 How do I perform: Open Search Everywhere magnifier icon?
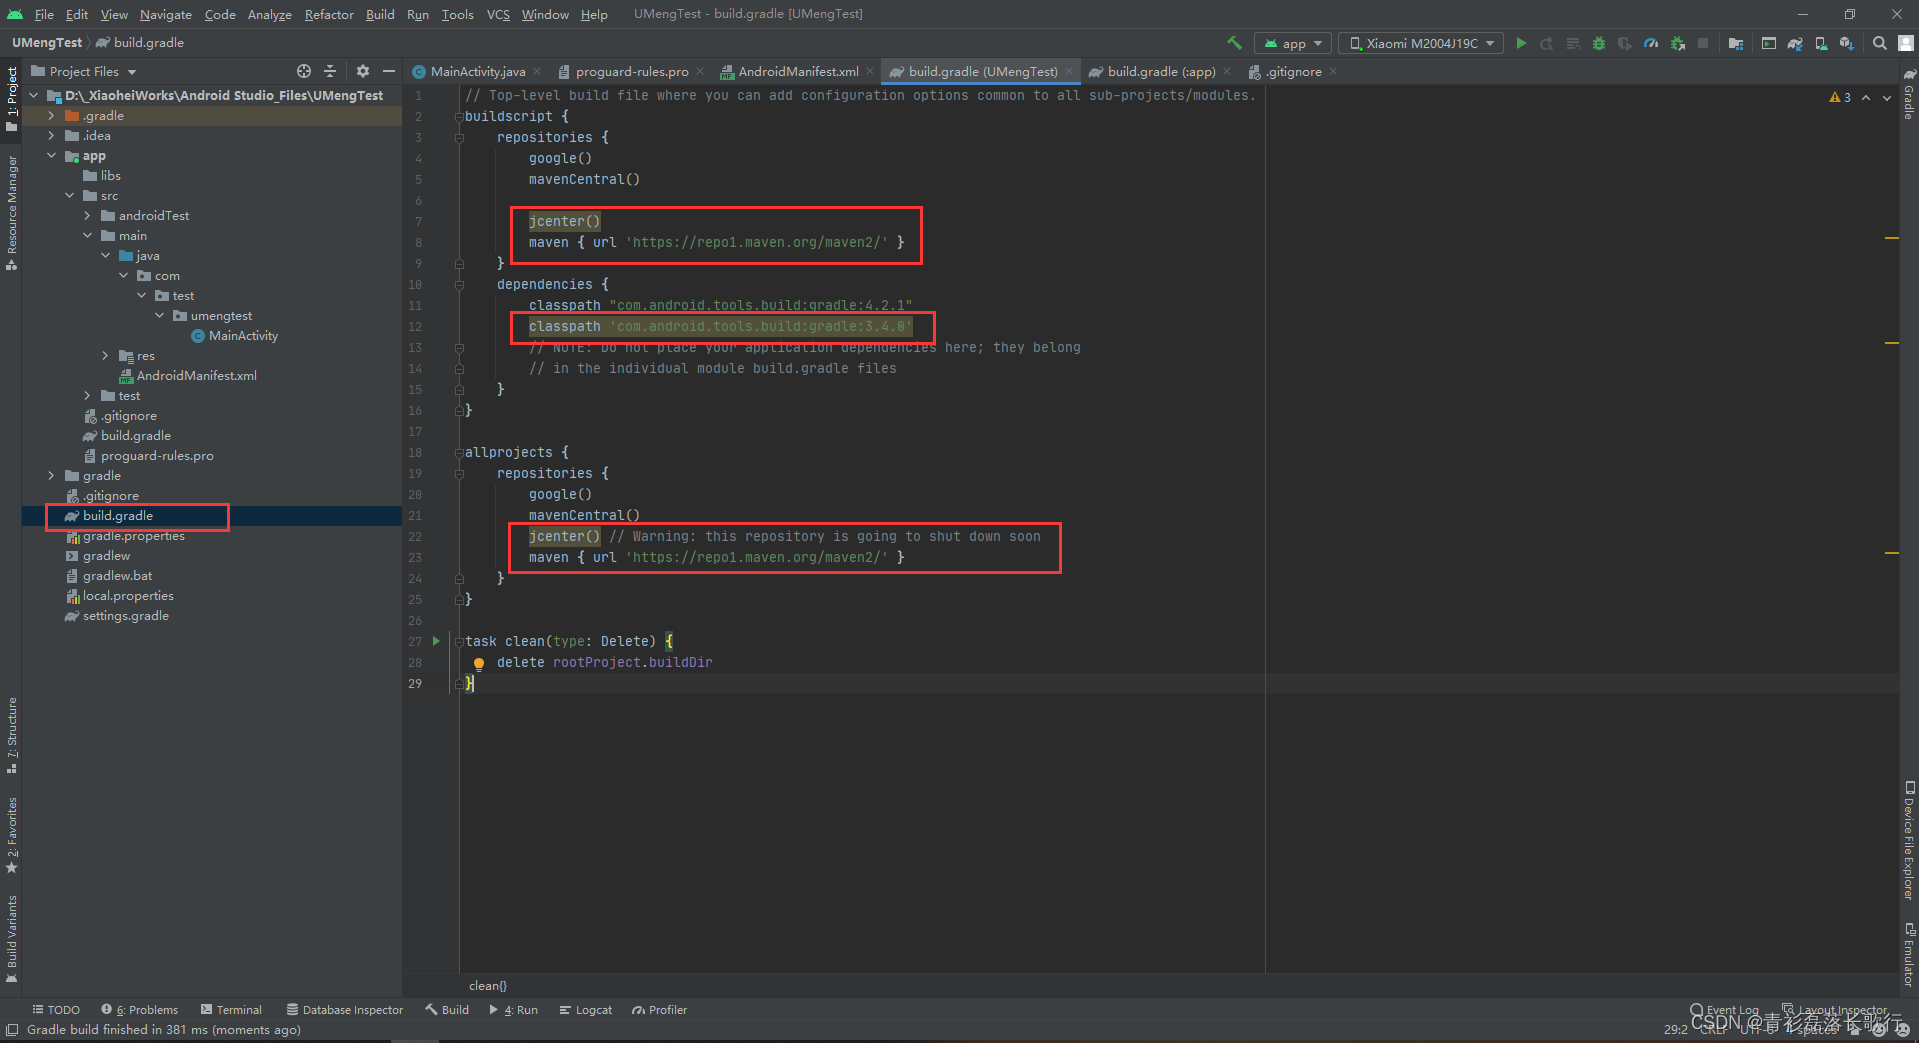(1878, 43)
